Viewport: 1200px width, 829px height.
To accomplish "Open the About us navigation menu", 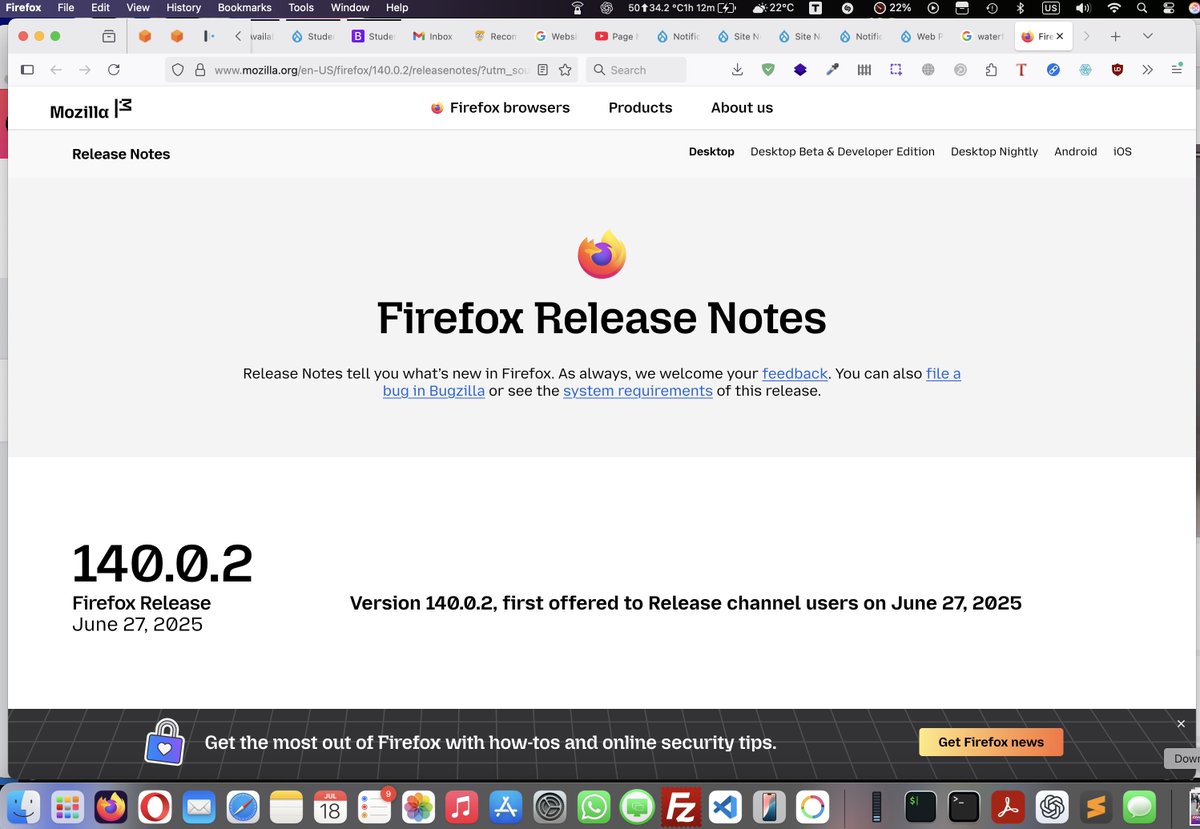I will pyautogui.click(x=742, y=108).
